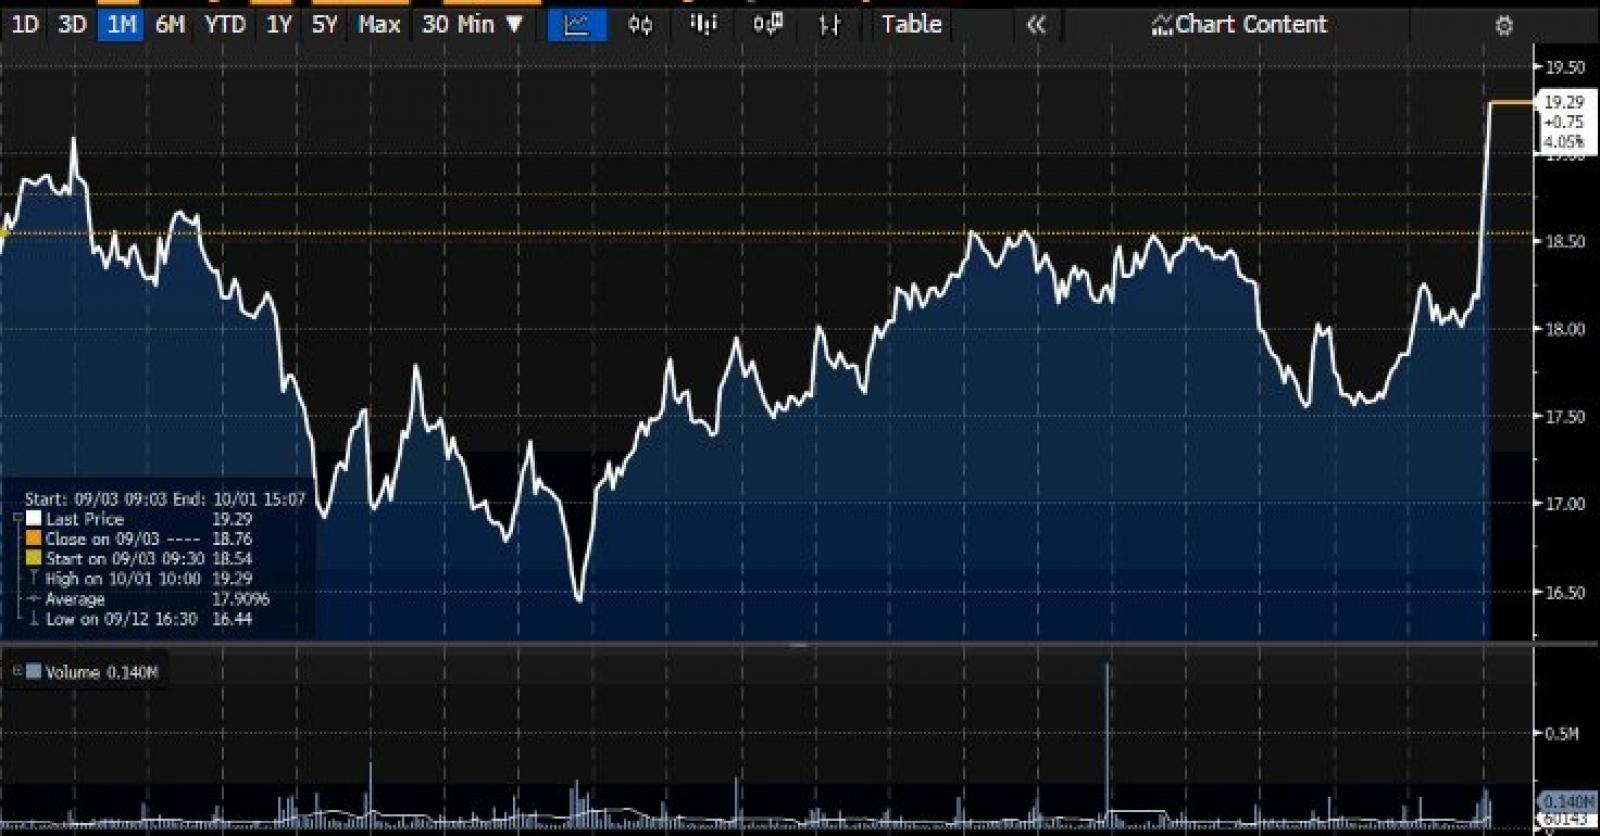Click the 19.29 last price label on axis
Screen dimensions: 1600x836
1564,102
